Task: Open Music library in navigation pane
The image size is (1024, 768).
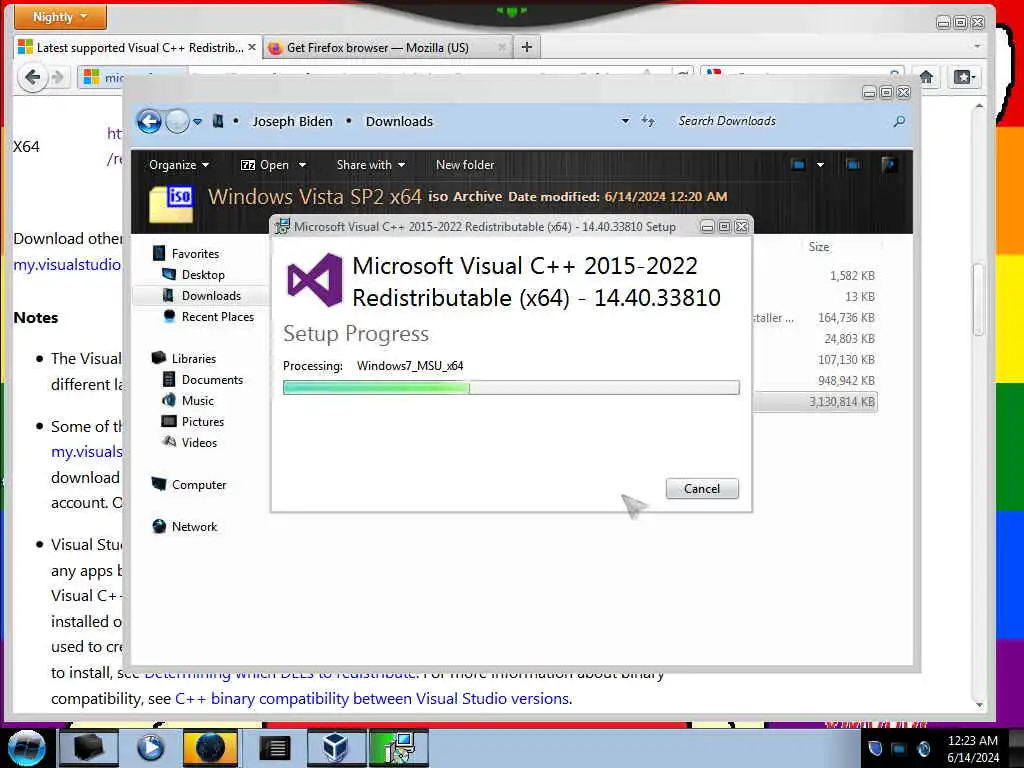Action: (197, 400)
